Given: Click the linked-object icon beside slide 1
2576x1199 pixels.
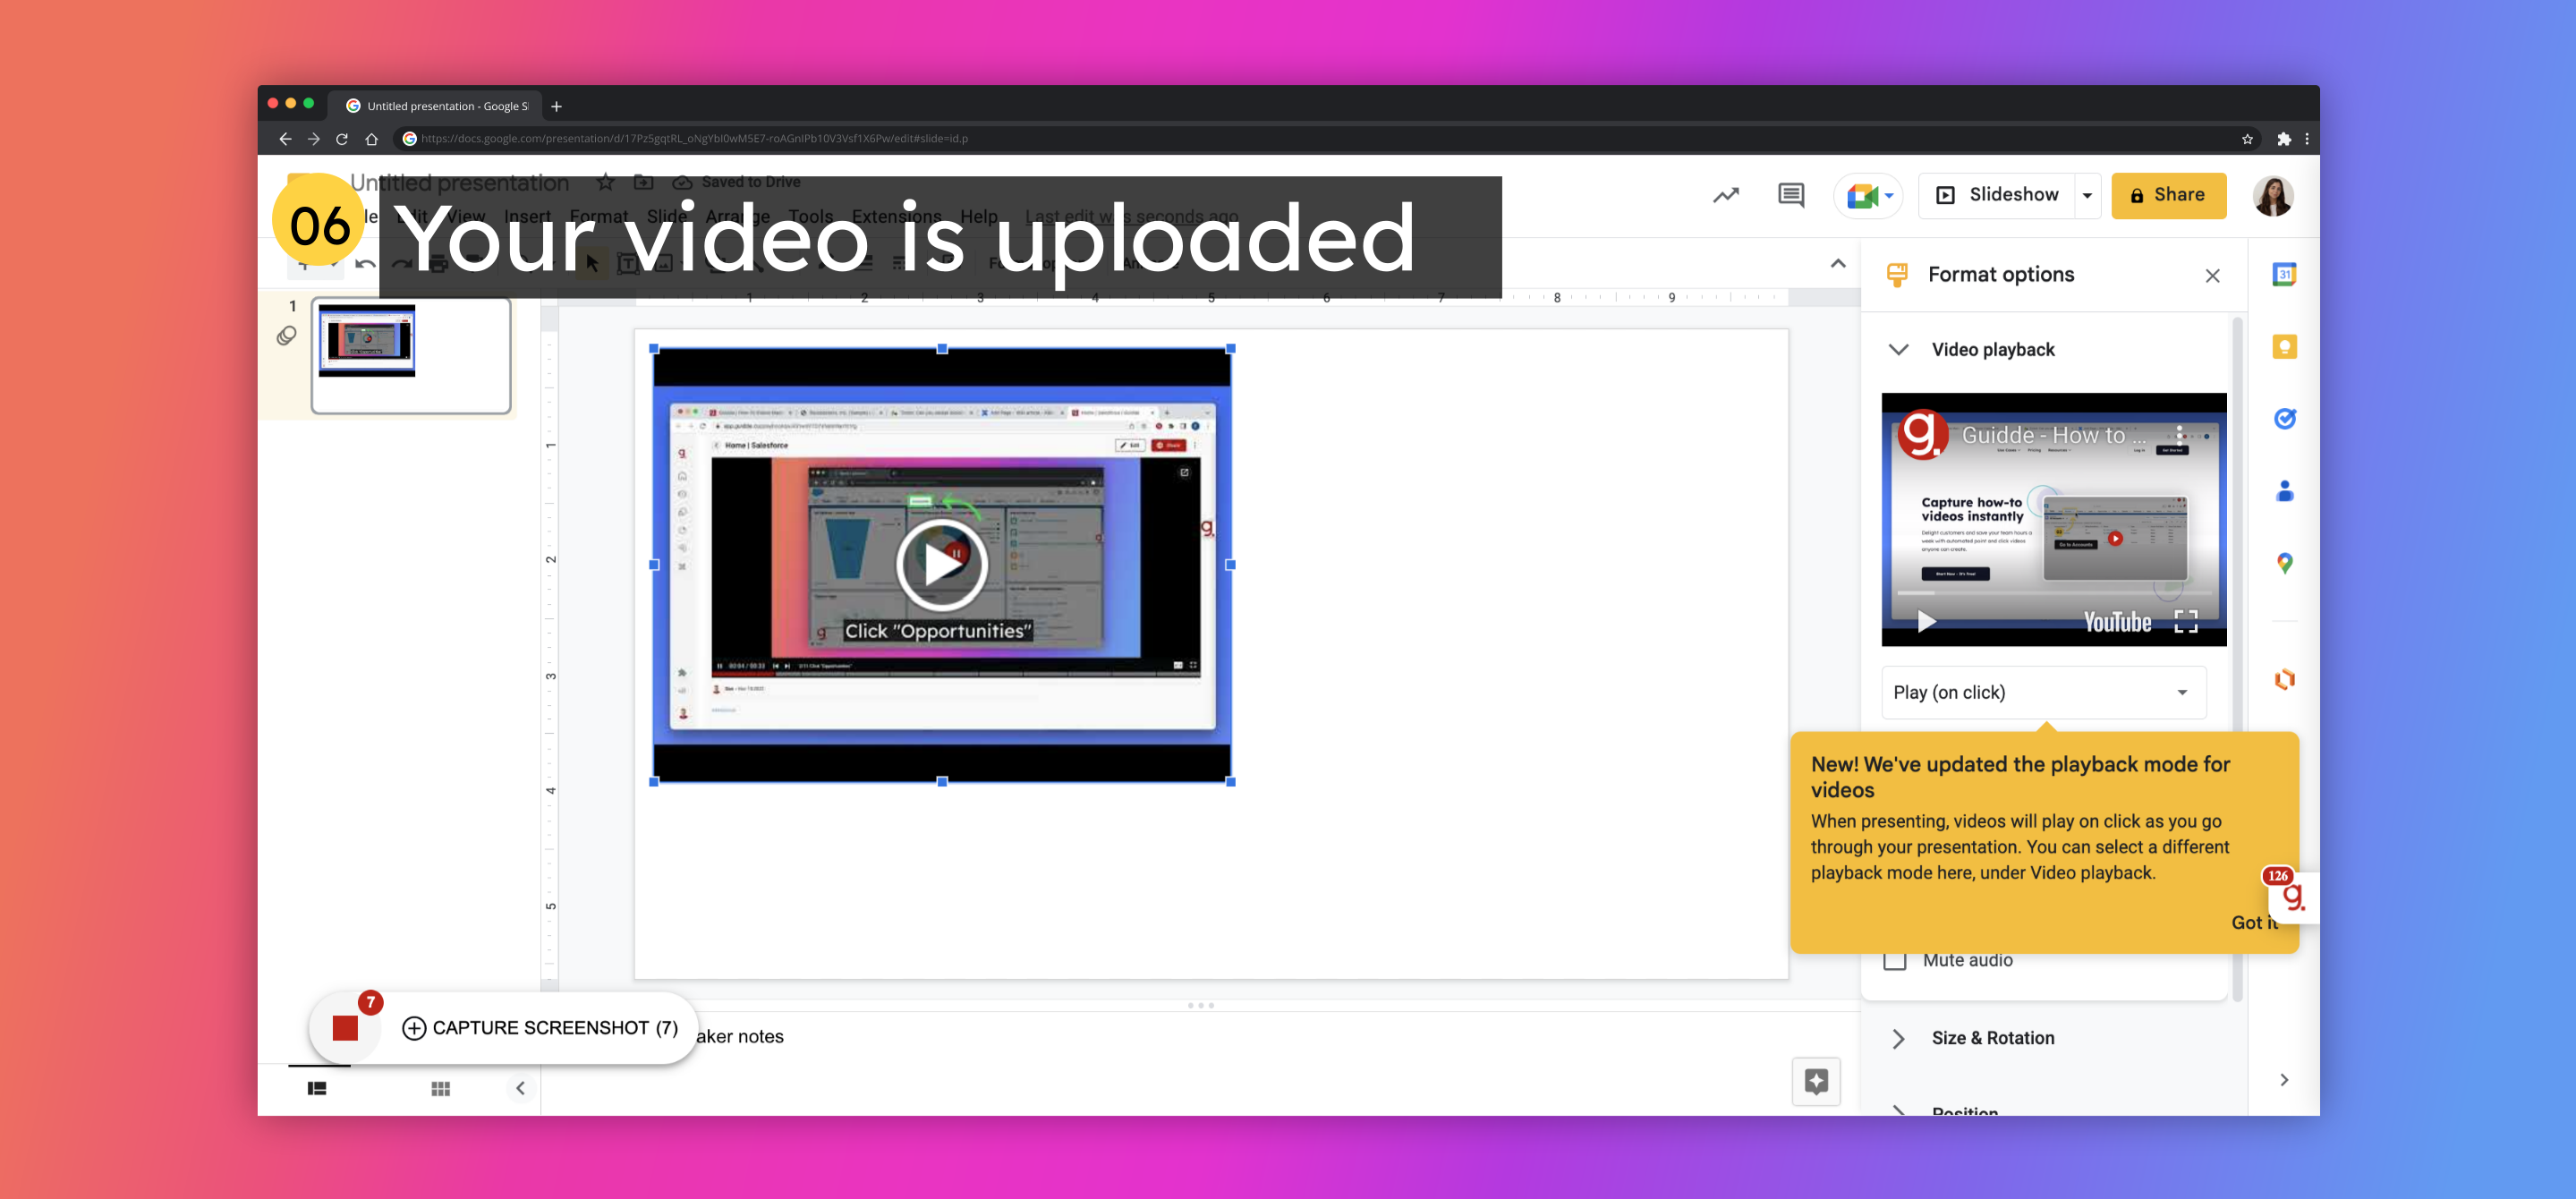Looking at the screenshot, I should [x=286, y=336].
